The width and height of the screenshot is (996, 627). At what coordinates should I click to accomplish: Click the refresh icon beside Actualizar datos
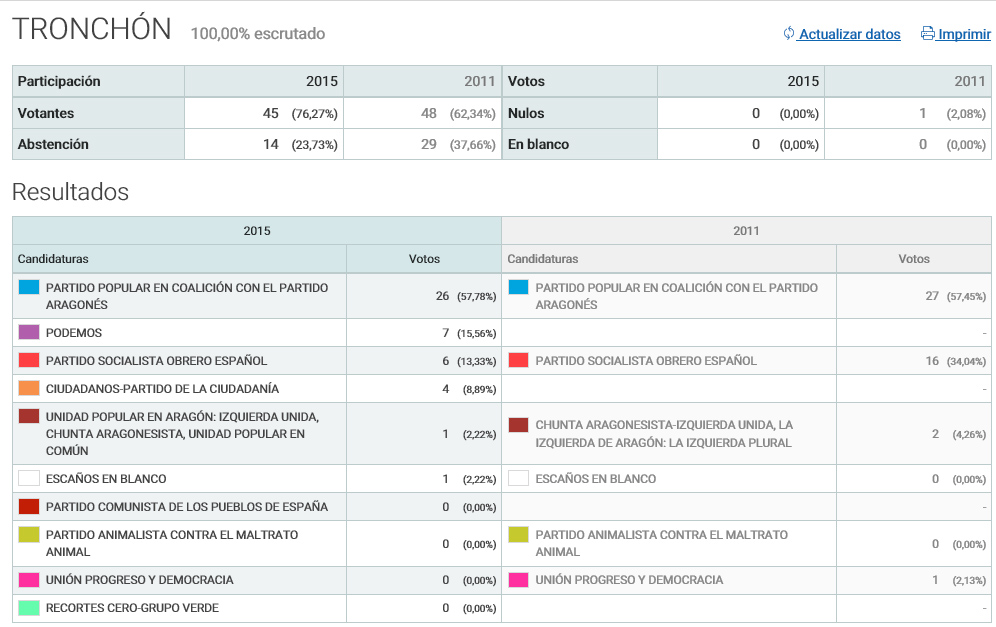pos(788,34)
